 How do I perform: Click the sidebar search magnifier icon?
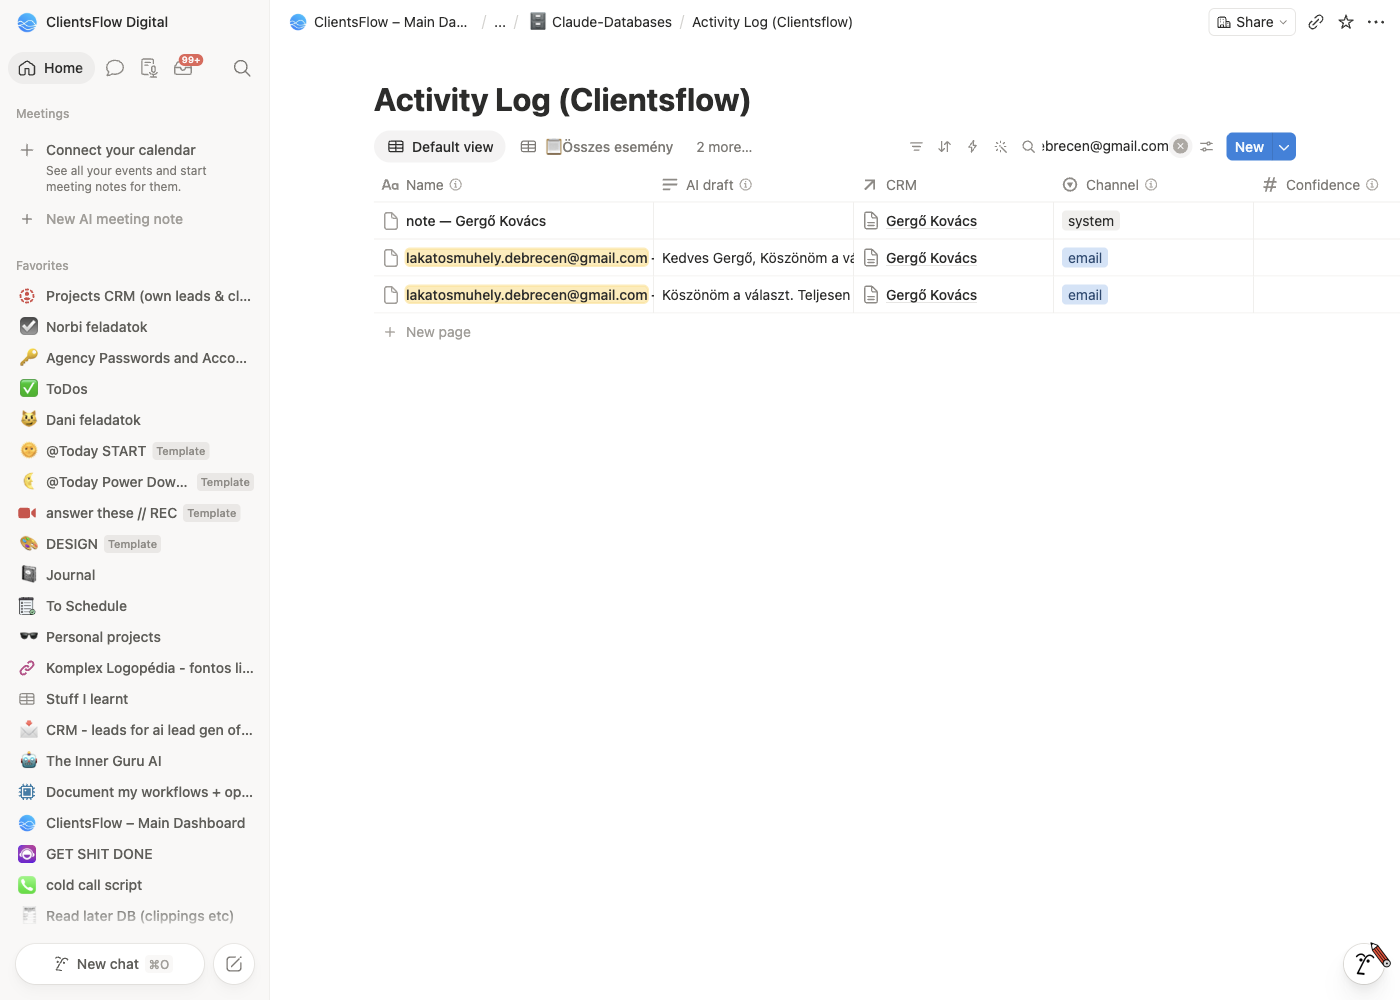[x=242, y=68]
